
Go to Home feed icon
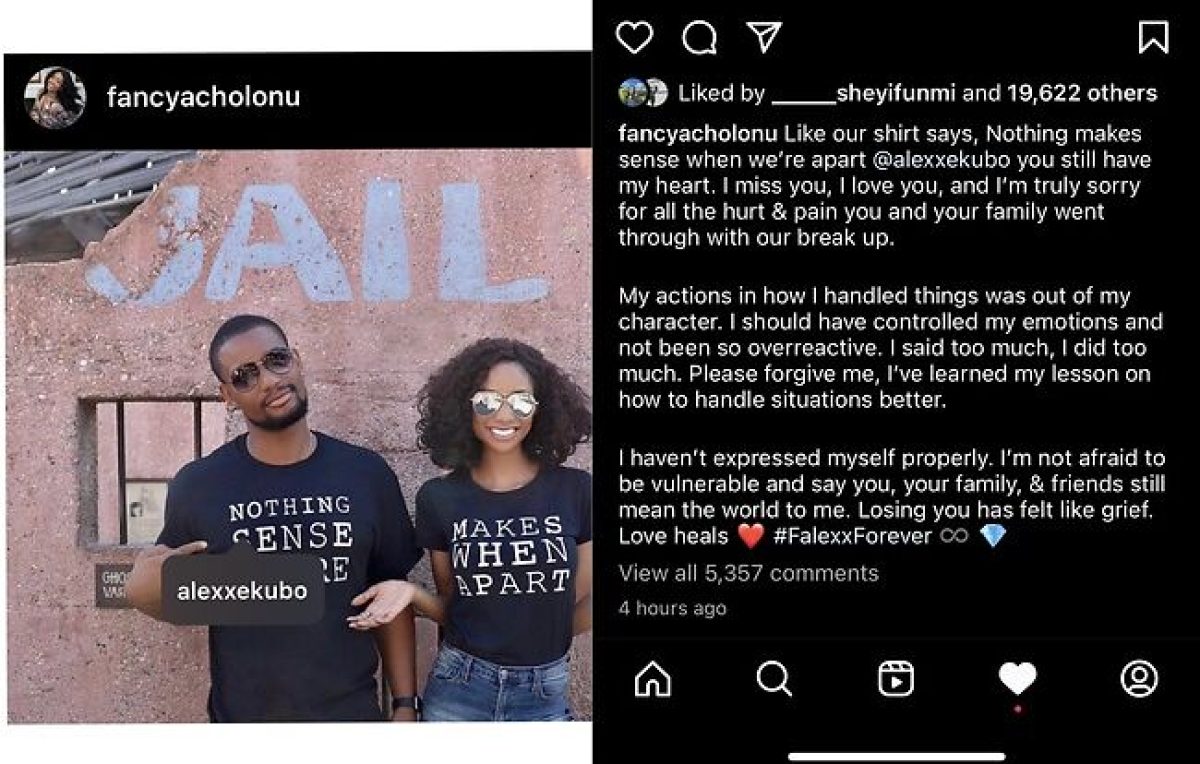tap(653, 679)
